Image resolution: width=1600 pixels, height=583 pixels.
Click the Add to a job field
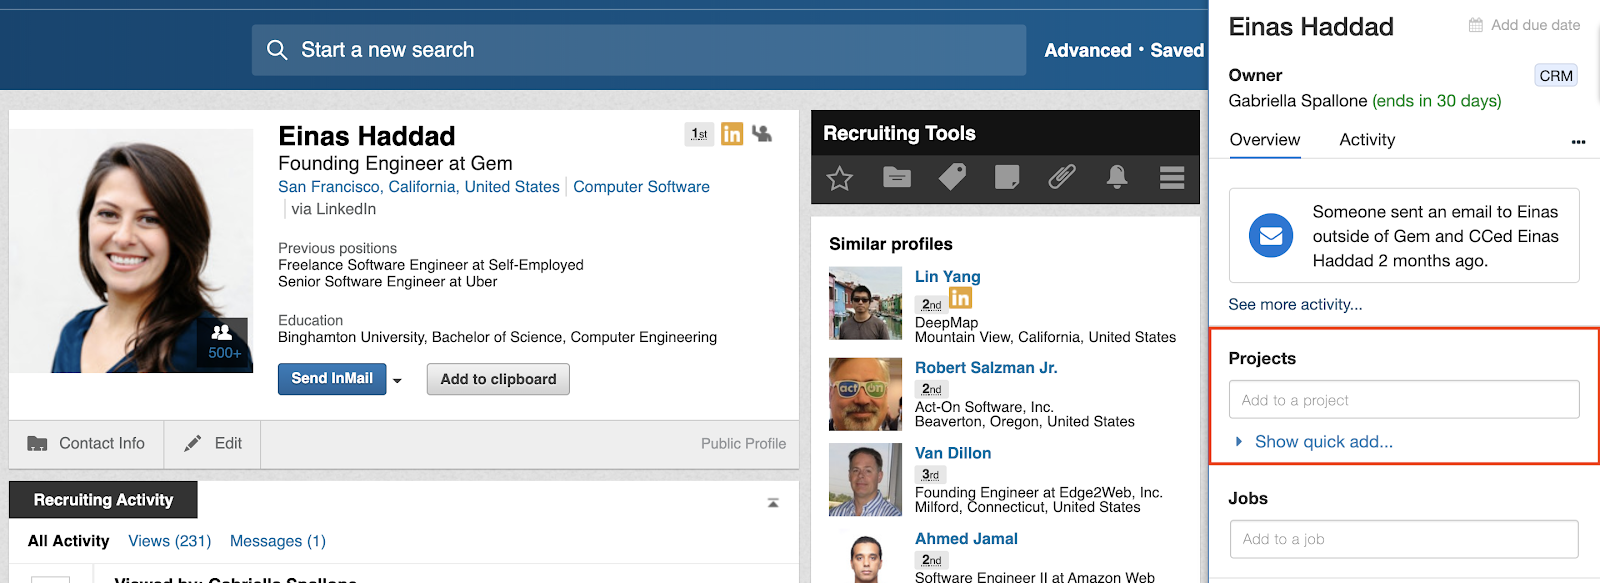click(x=1404, y=539)
